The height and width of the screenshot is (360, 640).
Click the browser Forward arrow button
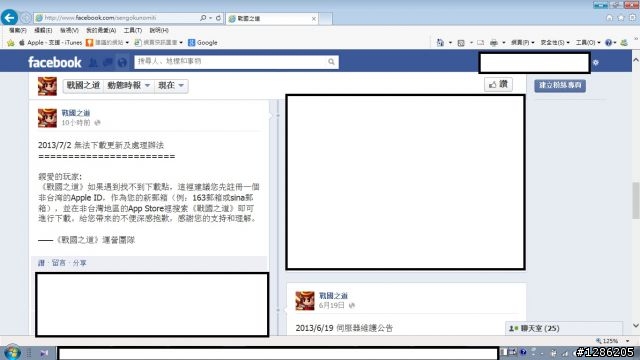tap(26, 18)
